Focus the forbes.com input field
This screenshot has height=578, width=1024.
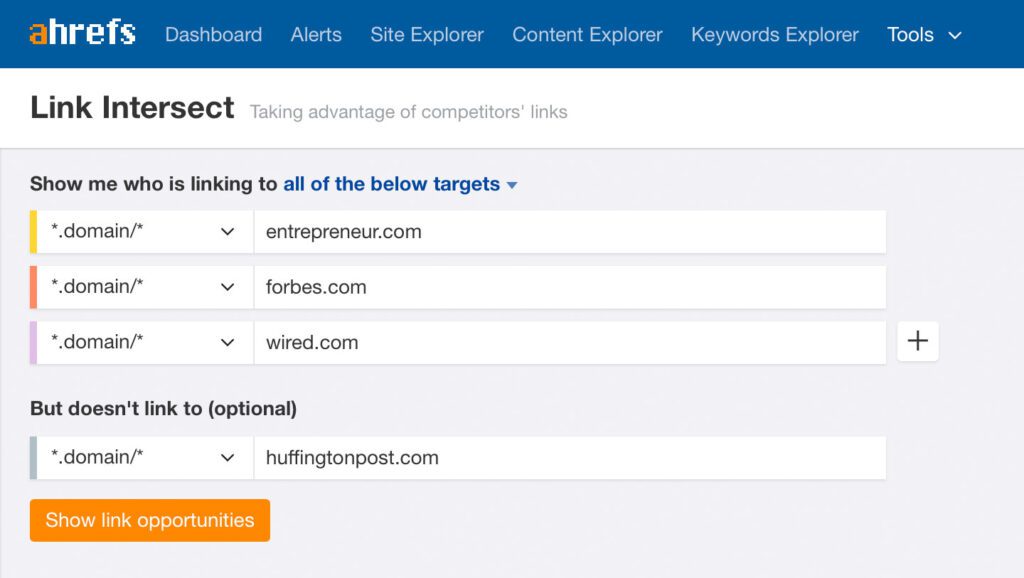pos(569,287)
